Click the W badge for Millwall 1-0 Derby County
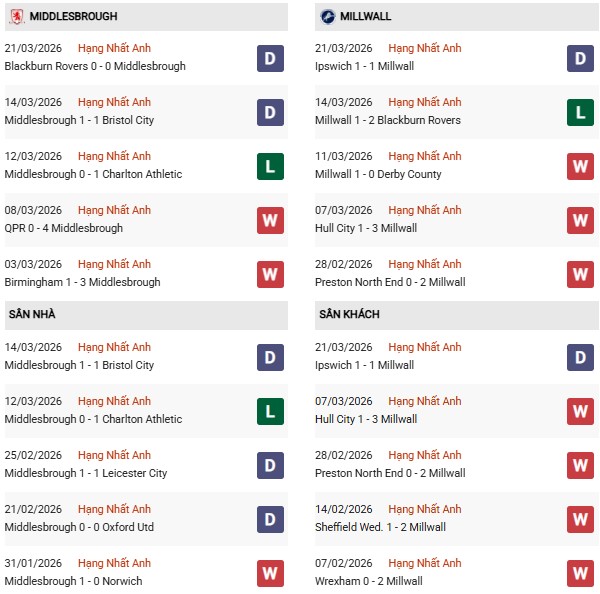 pos(580,166)
